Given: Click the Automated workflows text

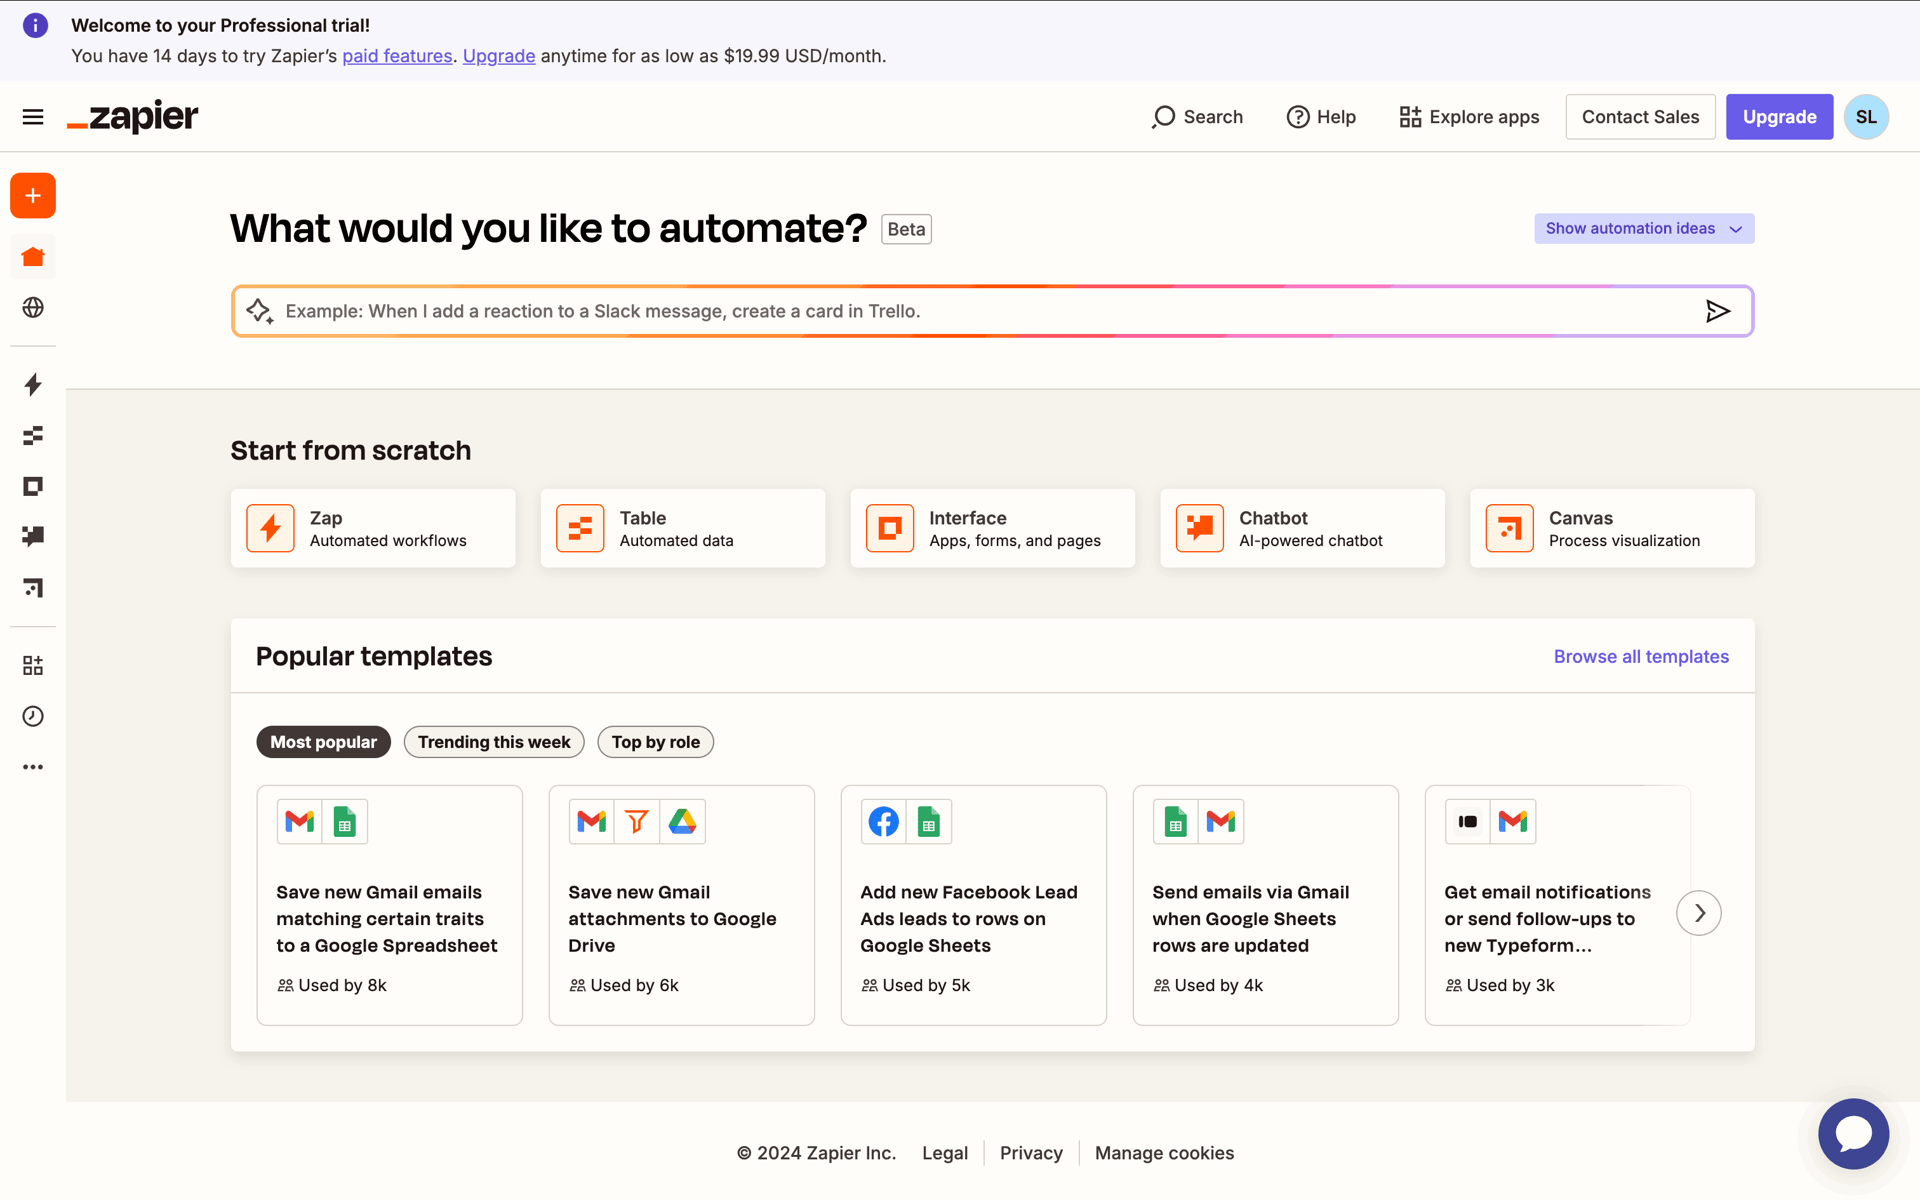Looking at the screenshot, I should pos(388,540).
